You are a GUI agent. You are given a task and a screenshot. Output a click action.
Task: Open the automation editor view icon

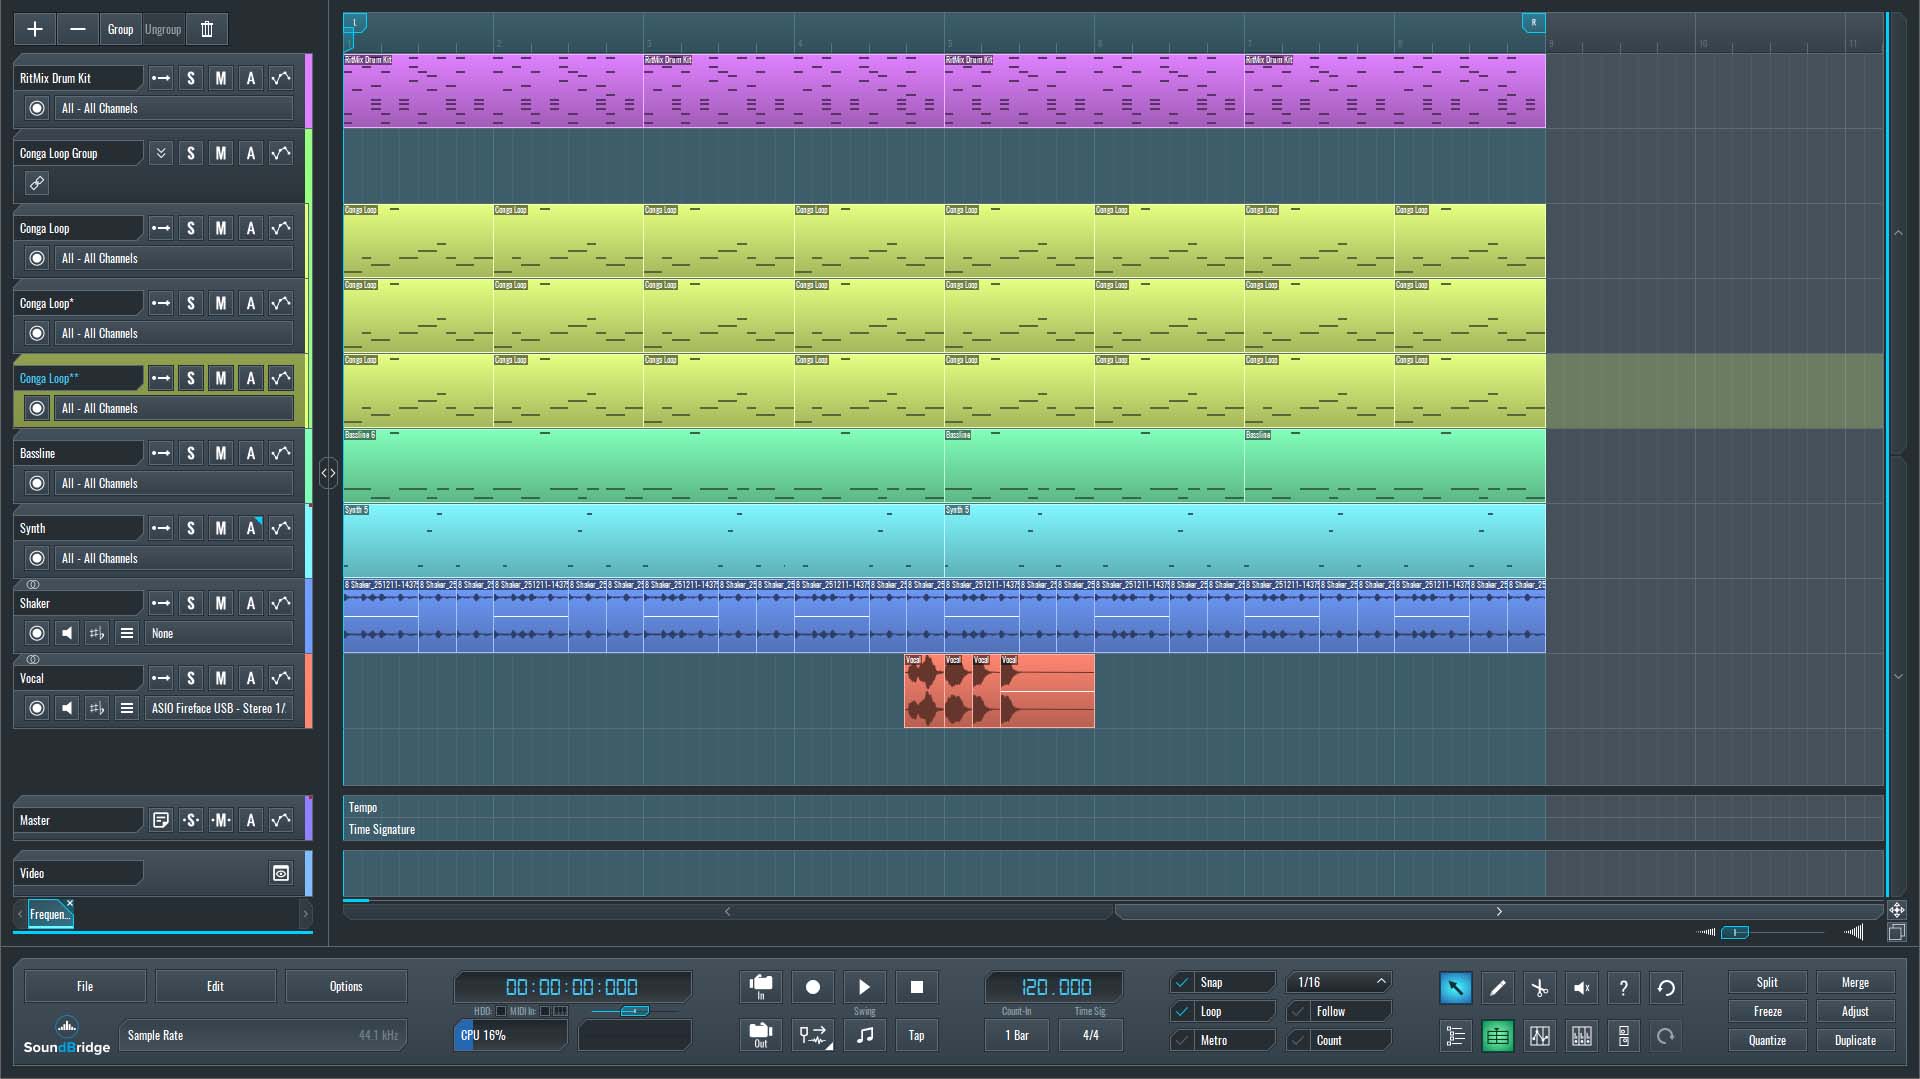(1539, 1036)
